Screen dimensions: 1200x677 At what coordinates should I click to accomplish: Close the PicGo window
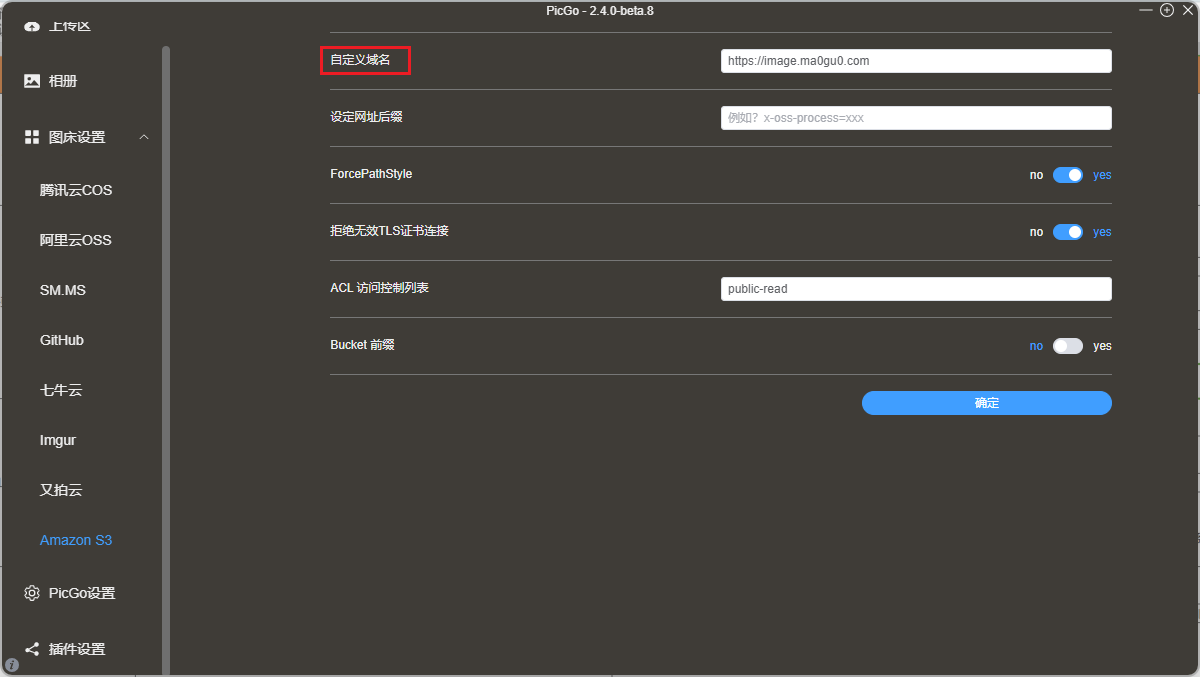click(x=1188, y=10)
